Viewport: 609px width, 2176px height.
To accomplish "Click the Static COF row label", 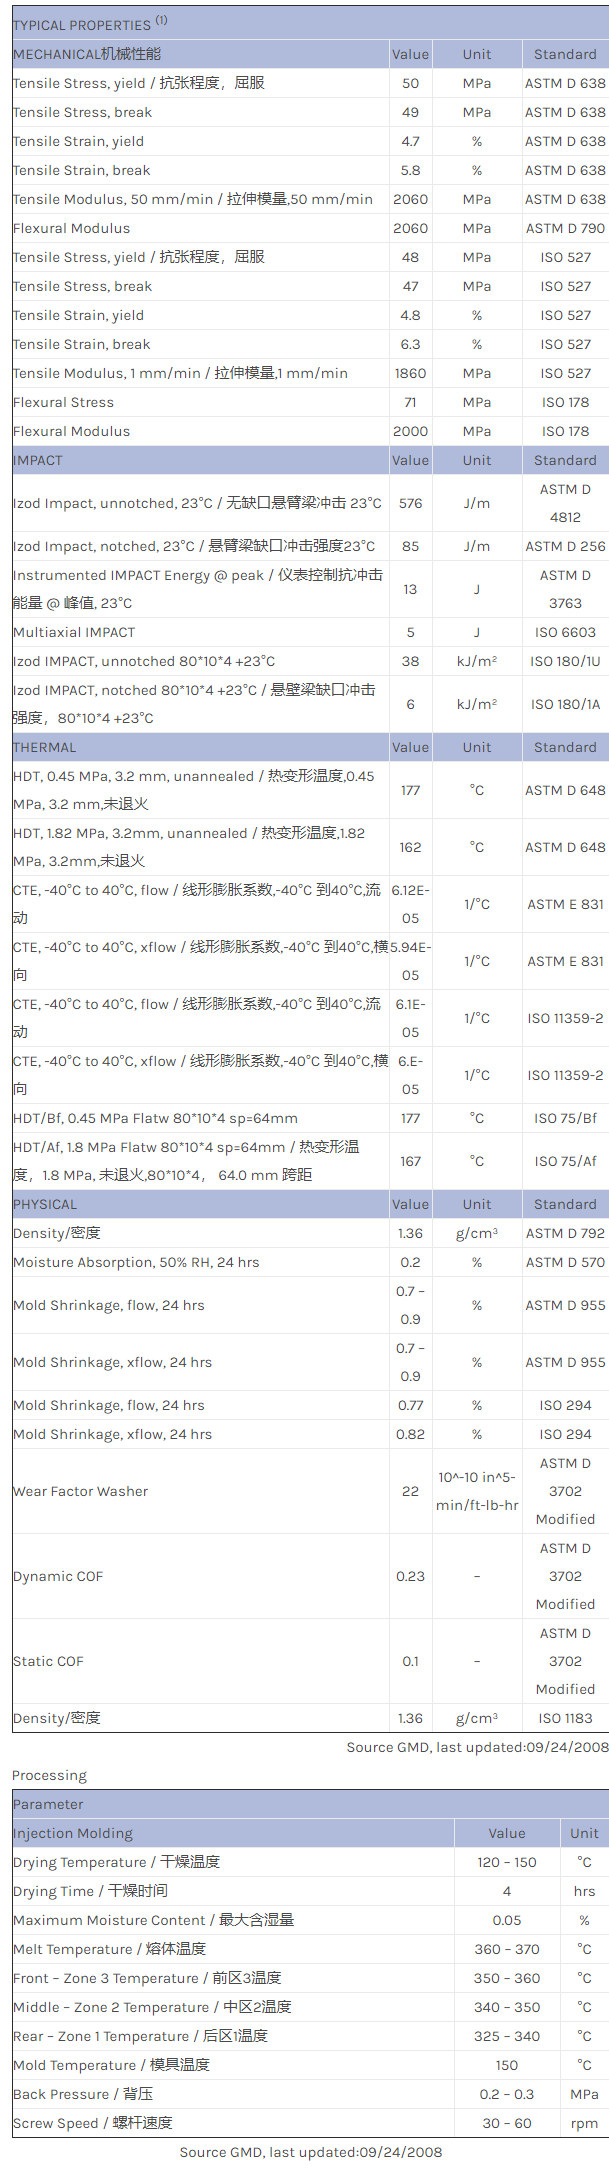I will pos(48,1661).
